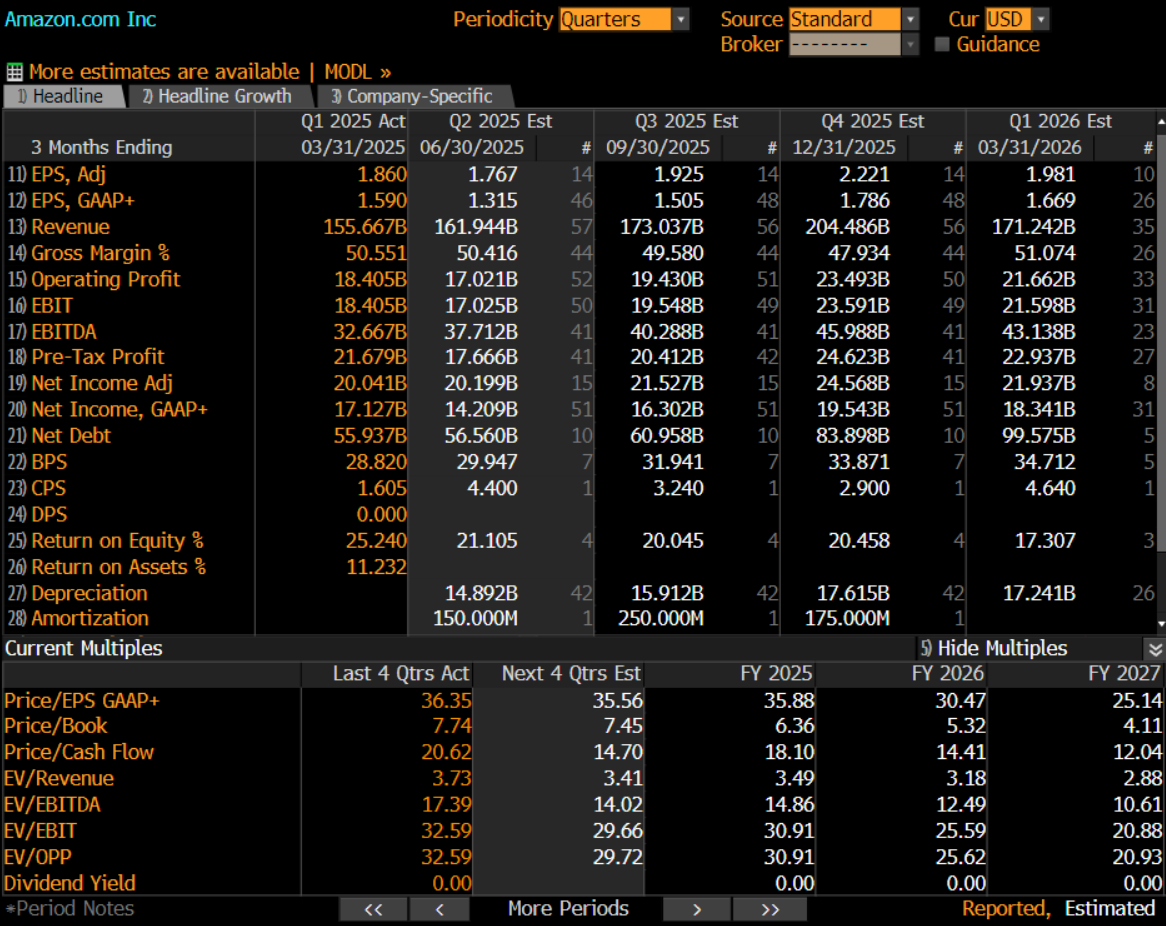The image size is (1166, 926).
Task: Click the grid icon beside More estimates
Action: coord(14,72)
